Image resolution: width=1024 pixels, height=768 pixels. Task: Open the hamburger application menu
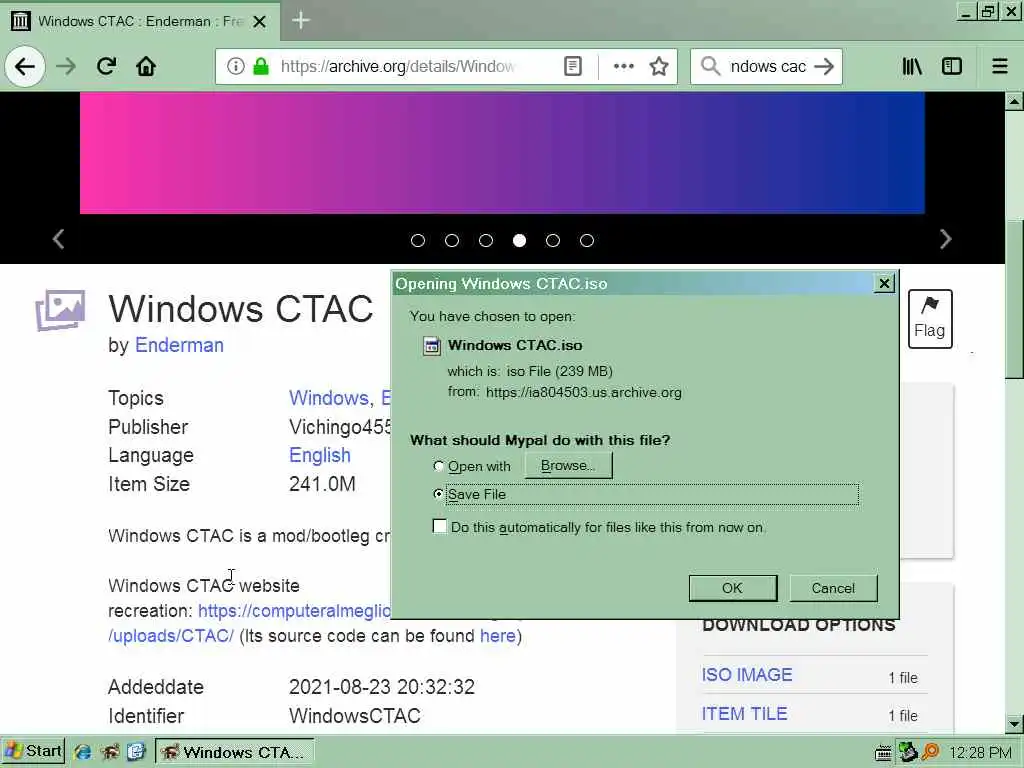click(x=1000, y=66)
